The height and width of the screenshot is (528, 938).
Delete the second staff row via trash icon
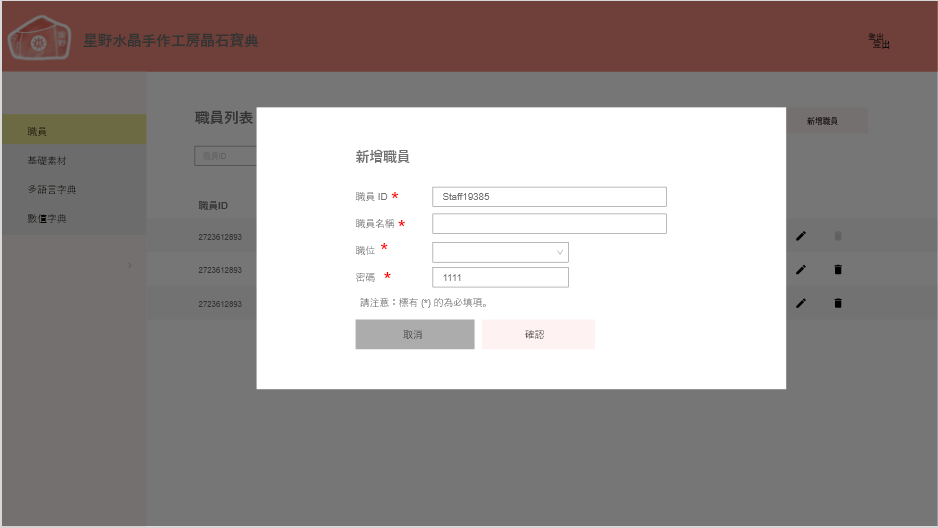click(838, 269)
